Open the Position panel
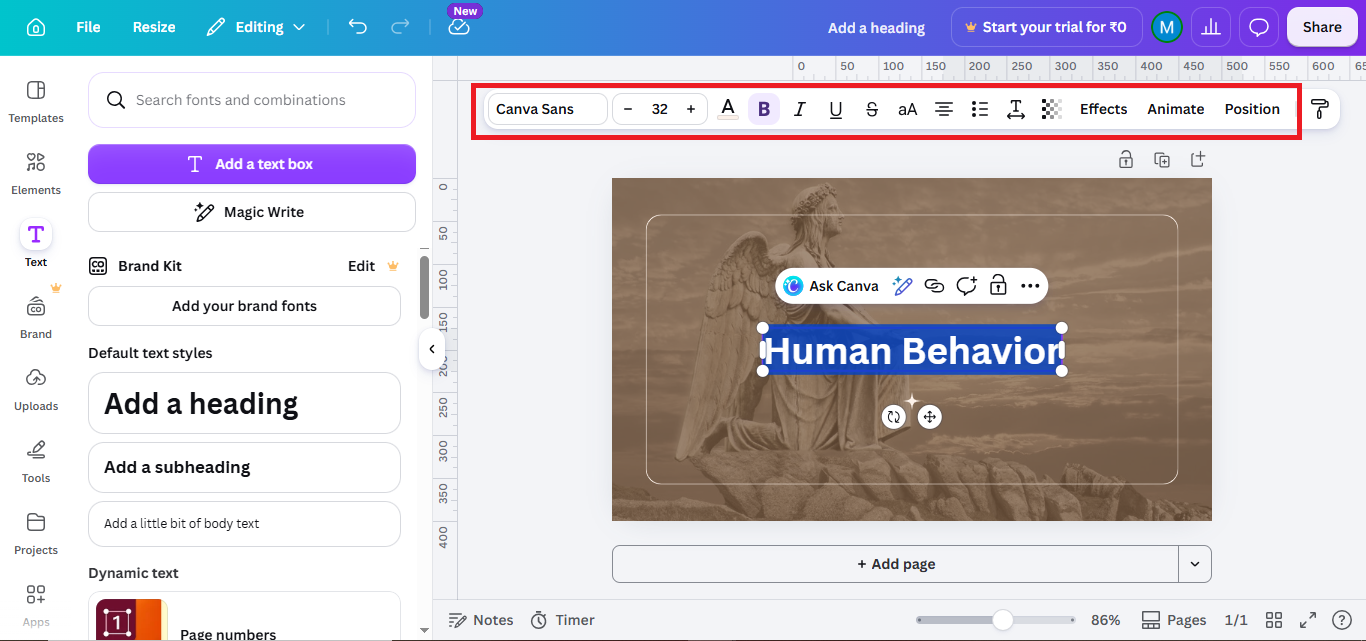 (1252, 109)
